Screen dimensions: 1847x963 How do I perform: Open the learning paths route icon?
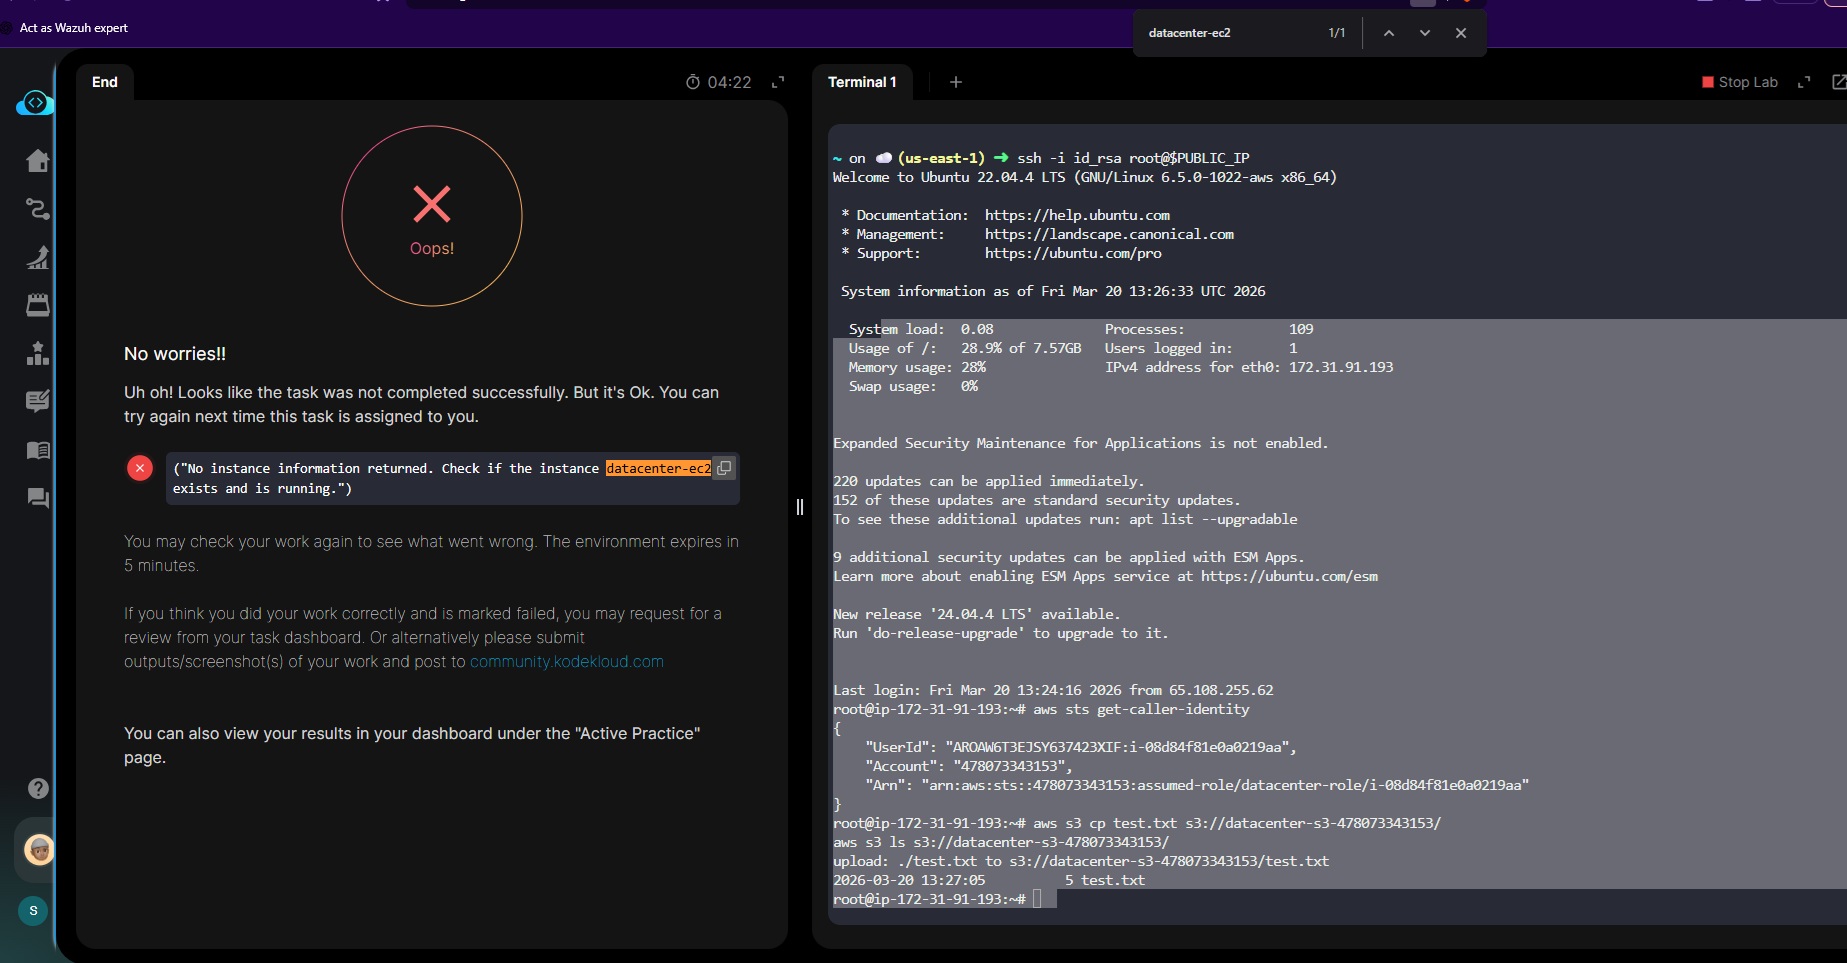(x=38, y=209)
